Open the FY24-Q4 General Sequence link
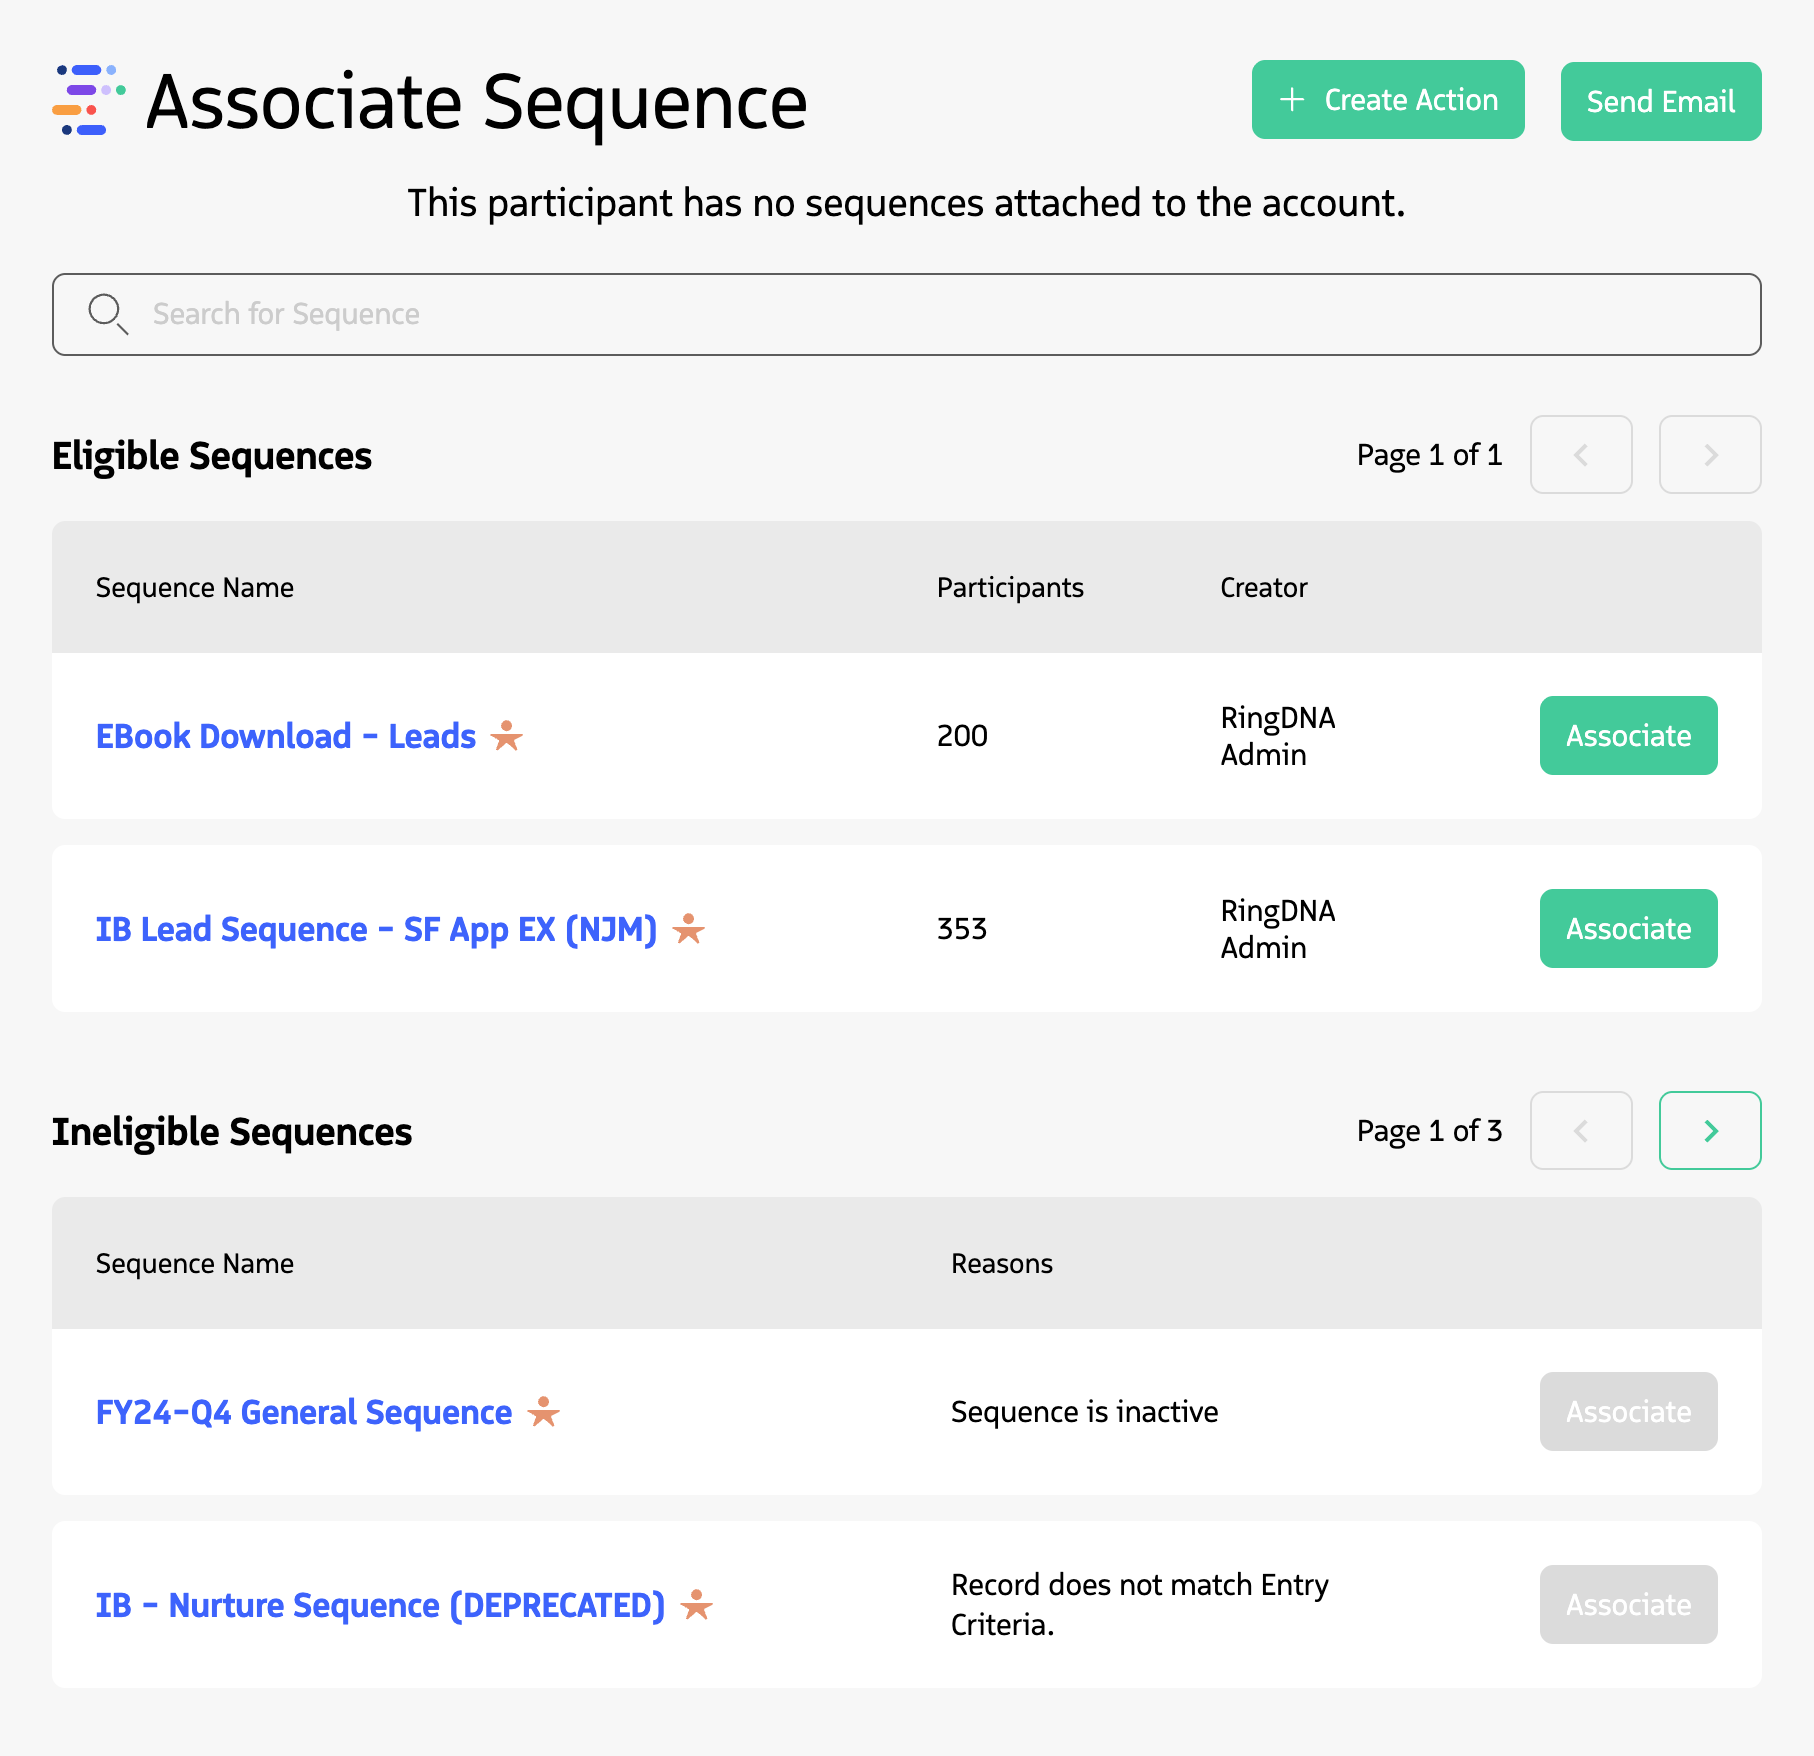The width and height of the screenshot is (1814, 1756). point(302,1413)
